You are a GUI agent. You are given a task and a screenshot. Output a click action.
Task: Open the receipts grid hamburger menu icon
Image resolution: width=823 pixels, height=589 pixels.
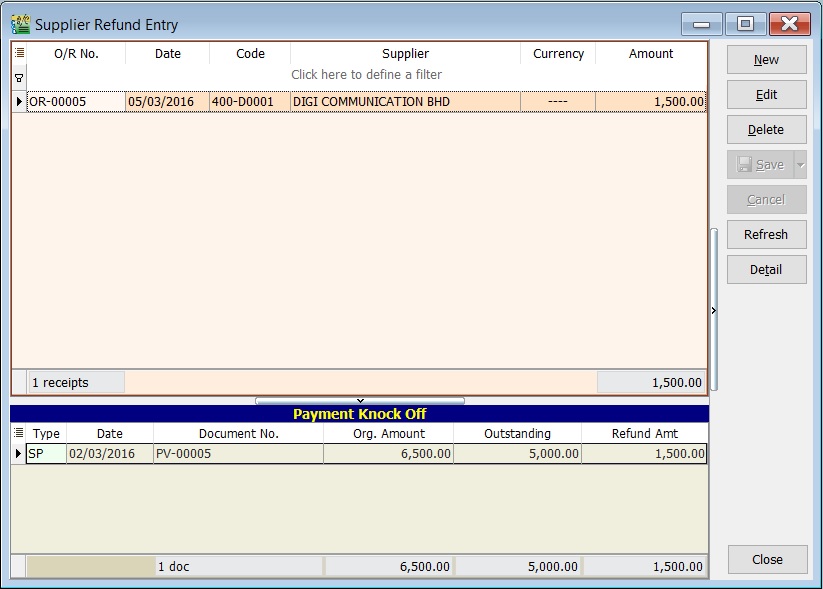[x=20, y=53]
